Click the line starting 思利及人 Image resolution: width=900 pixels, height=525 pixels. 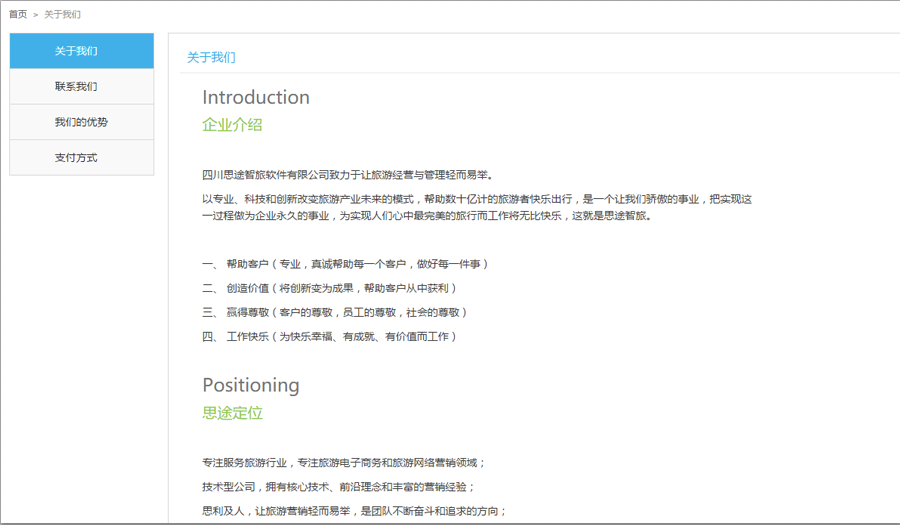pyautogui.click(x=354, y=511)
